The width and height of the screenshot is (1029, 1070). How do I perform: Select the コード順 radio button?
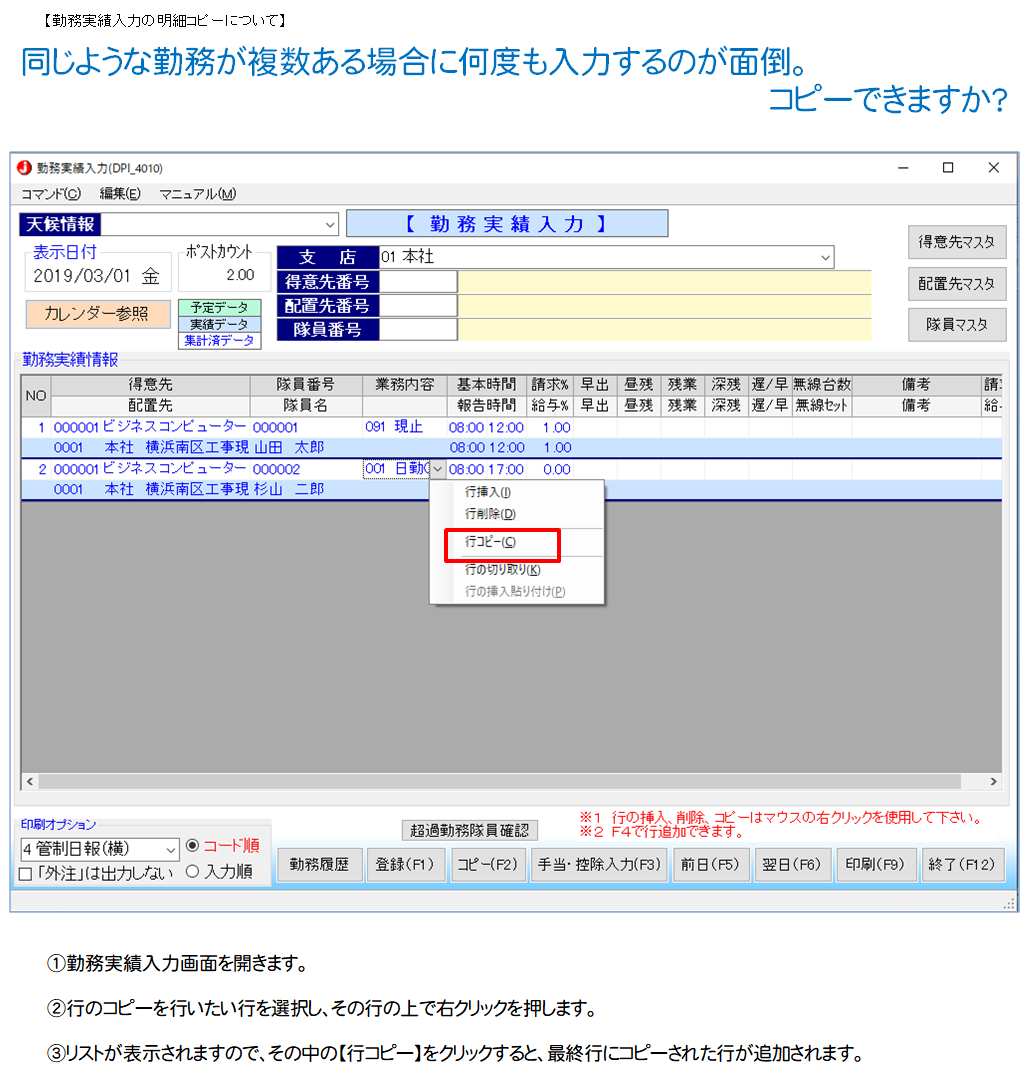(x=194, y=846)
